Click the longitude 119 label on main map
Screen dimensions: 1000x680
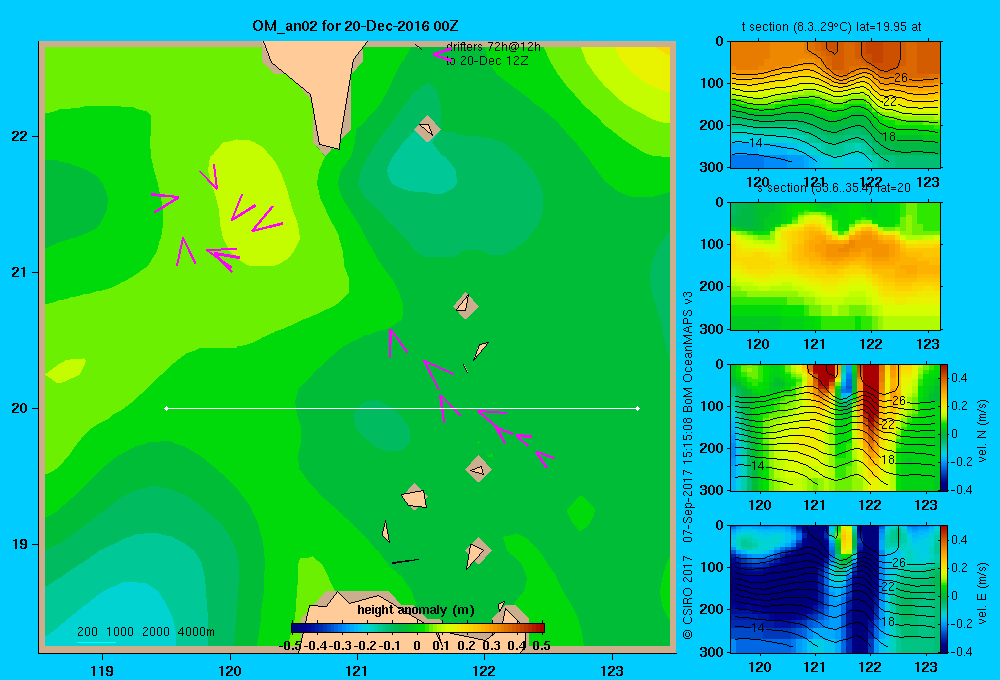(102, 670)
